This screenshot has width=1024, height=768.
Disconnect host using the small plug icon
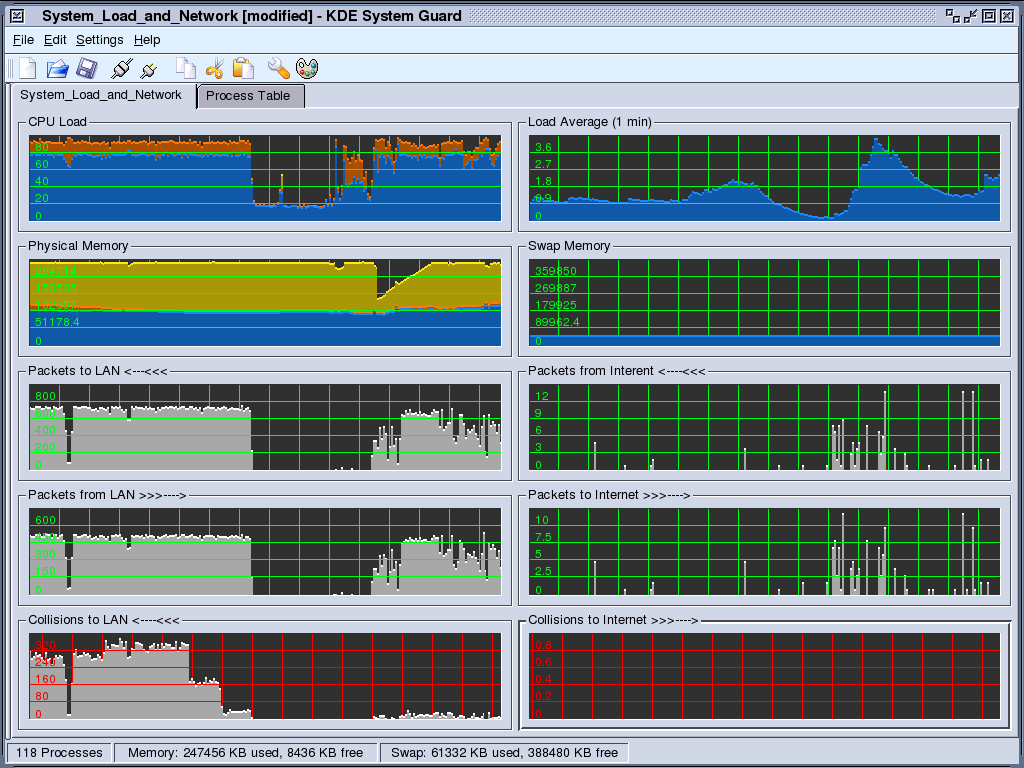149,69
